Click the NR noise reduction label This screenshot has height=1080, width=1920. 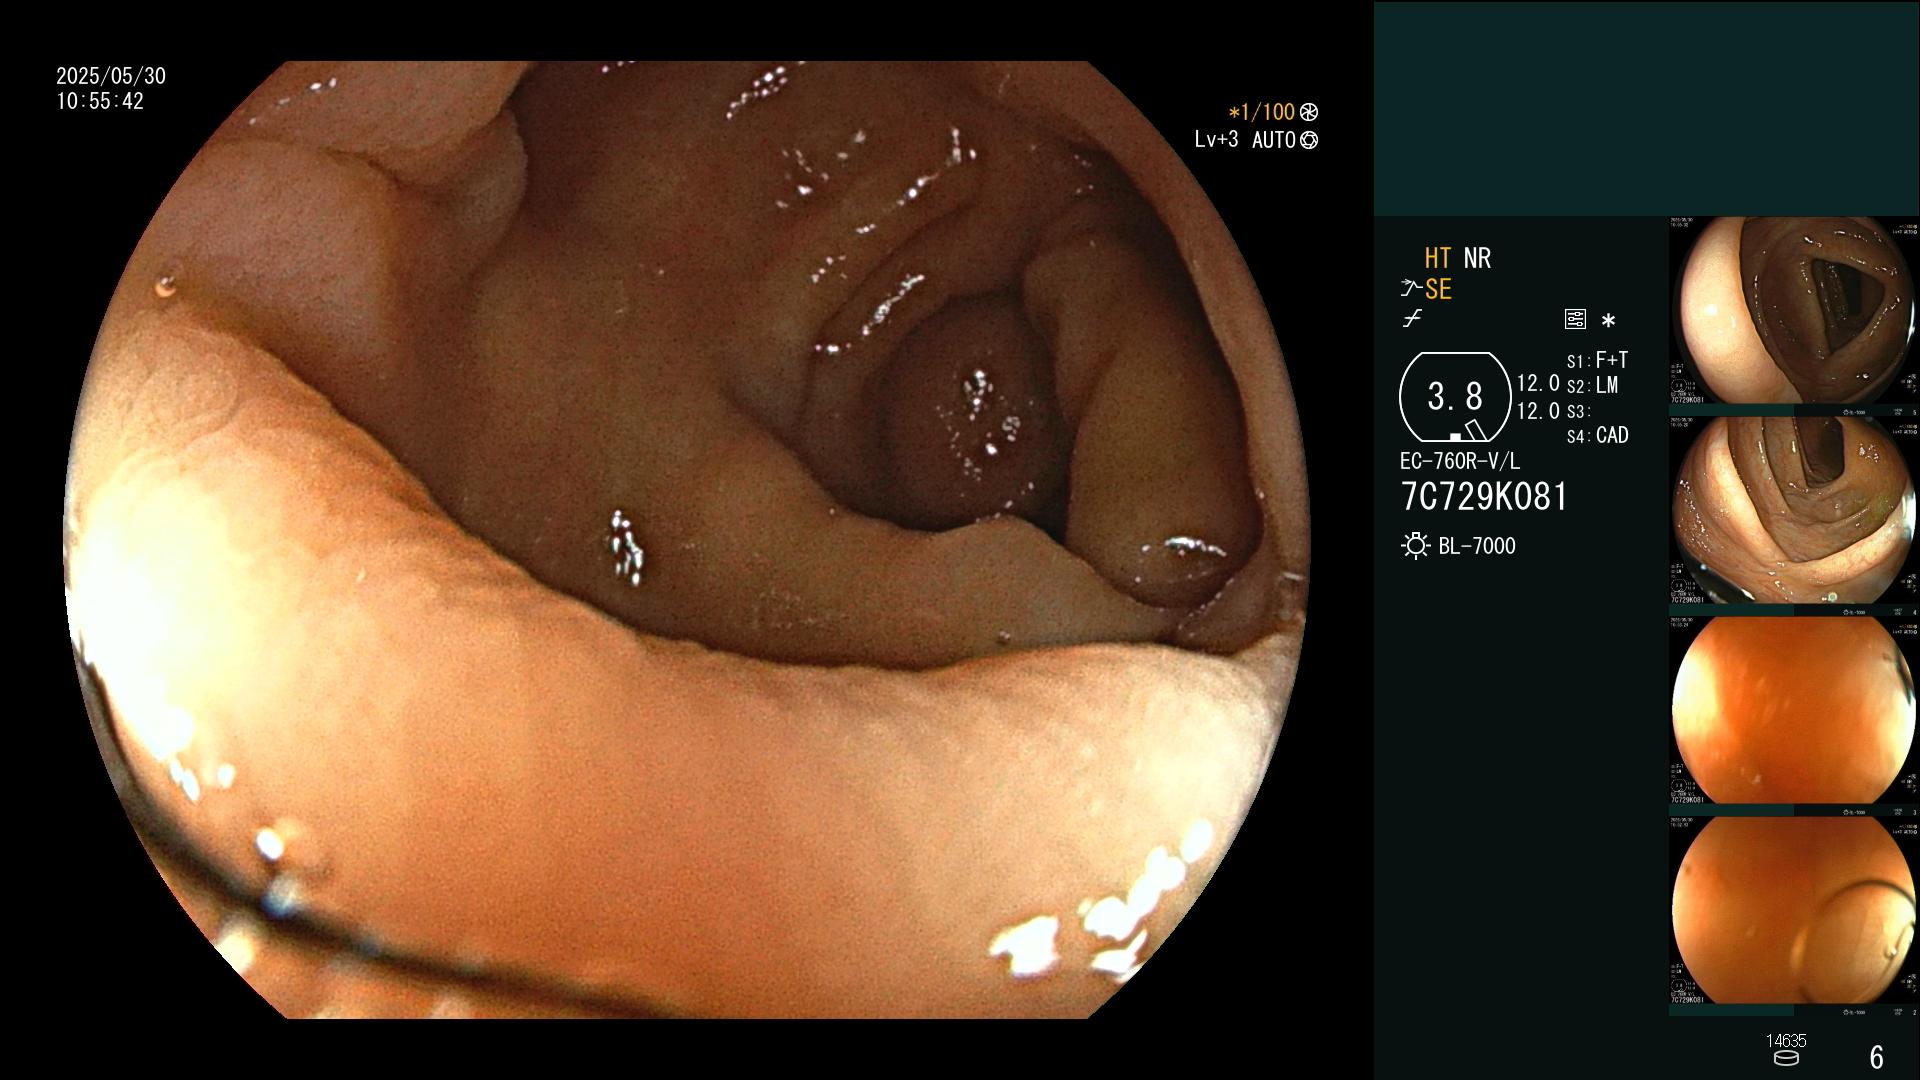coord(1477,258)
